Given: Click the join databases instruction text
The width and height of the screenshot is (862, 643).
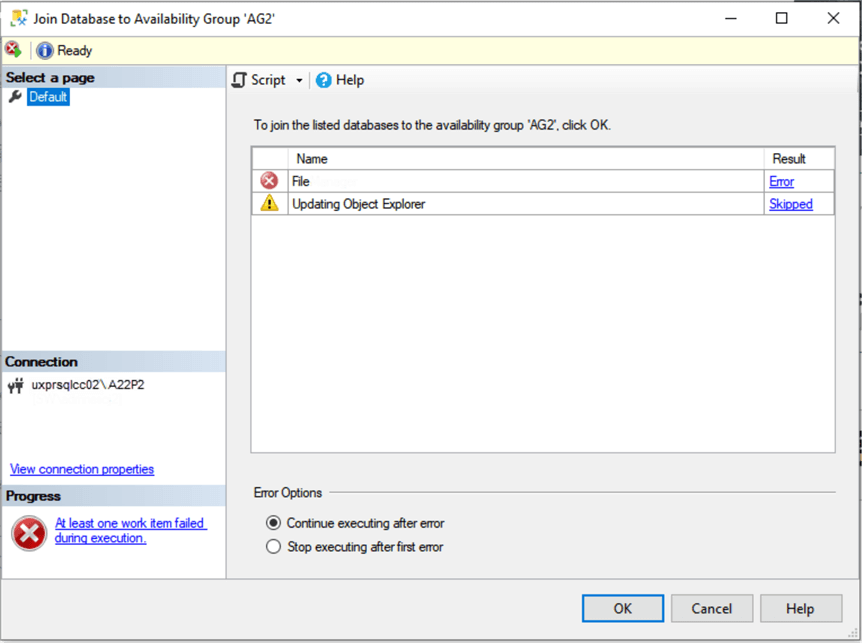Looking at the screenshot, I should coord(432,125).
